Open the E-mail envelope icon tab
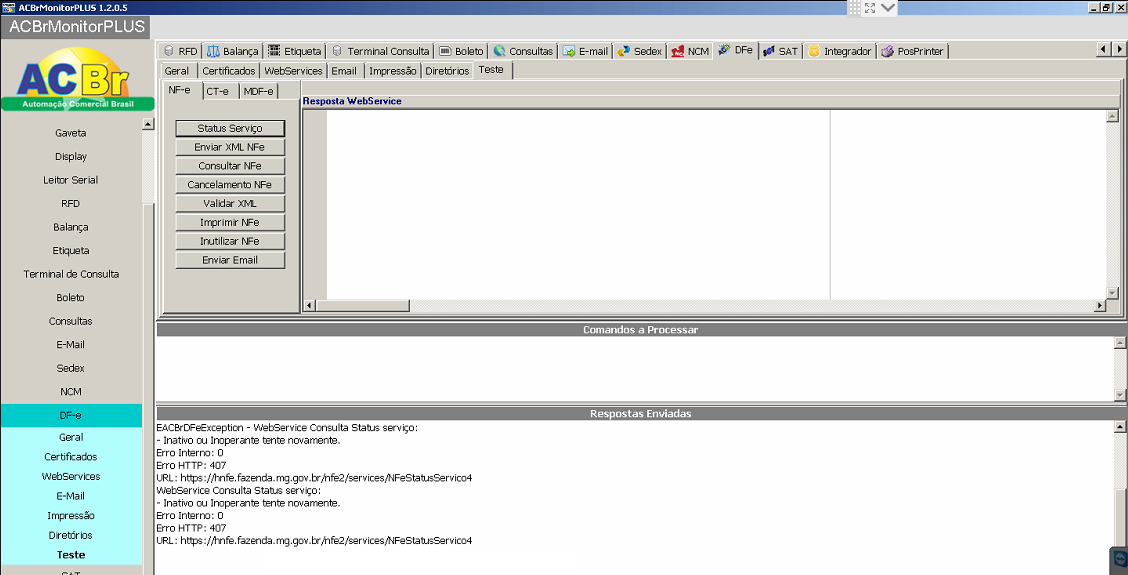Viewport: 1128px width, 575px height. click(x=585, y=51)
